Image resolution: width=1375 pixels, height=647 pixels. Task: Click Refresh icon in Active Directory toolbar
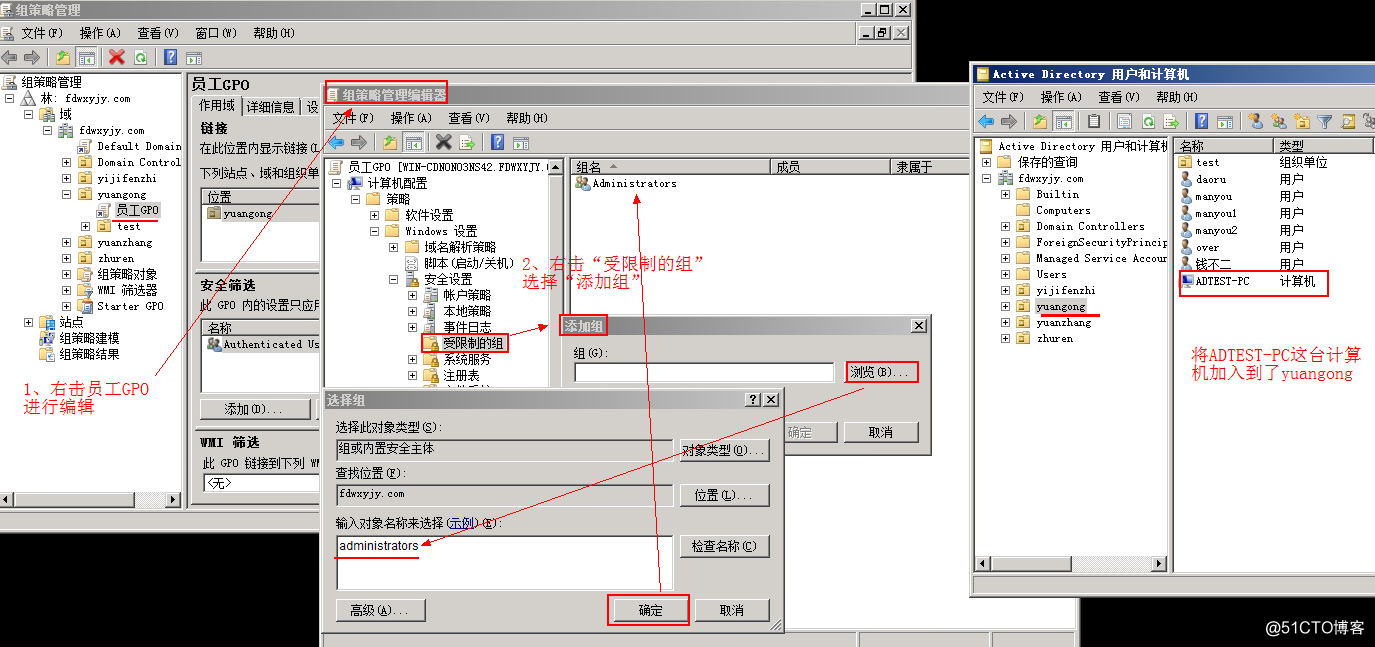click(x=1148, y=122)
